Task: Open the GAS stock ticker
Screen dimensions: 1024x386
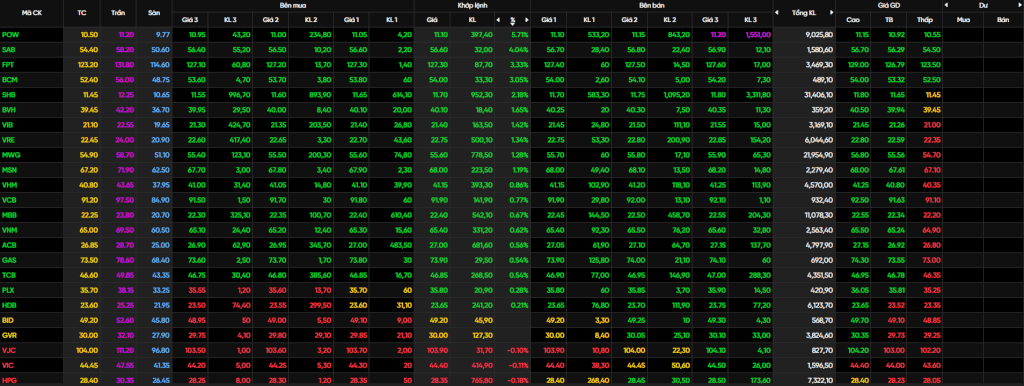Action: pyautogui.click(x=9, y=260)
